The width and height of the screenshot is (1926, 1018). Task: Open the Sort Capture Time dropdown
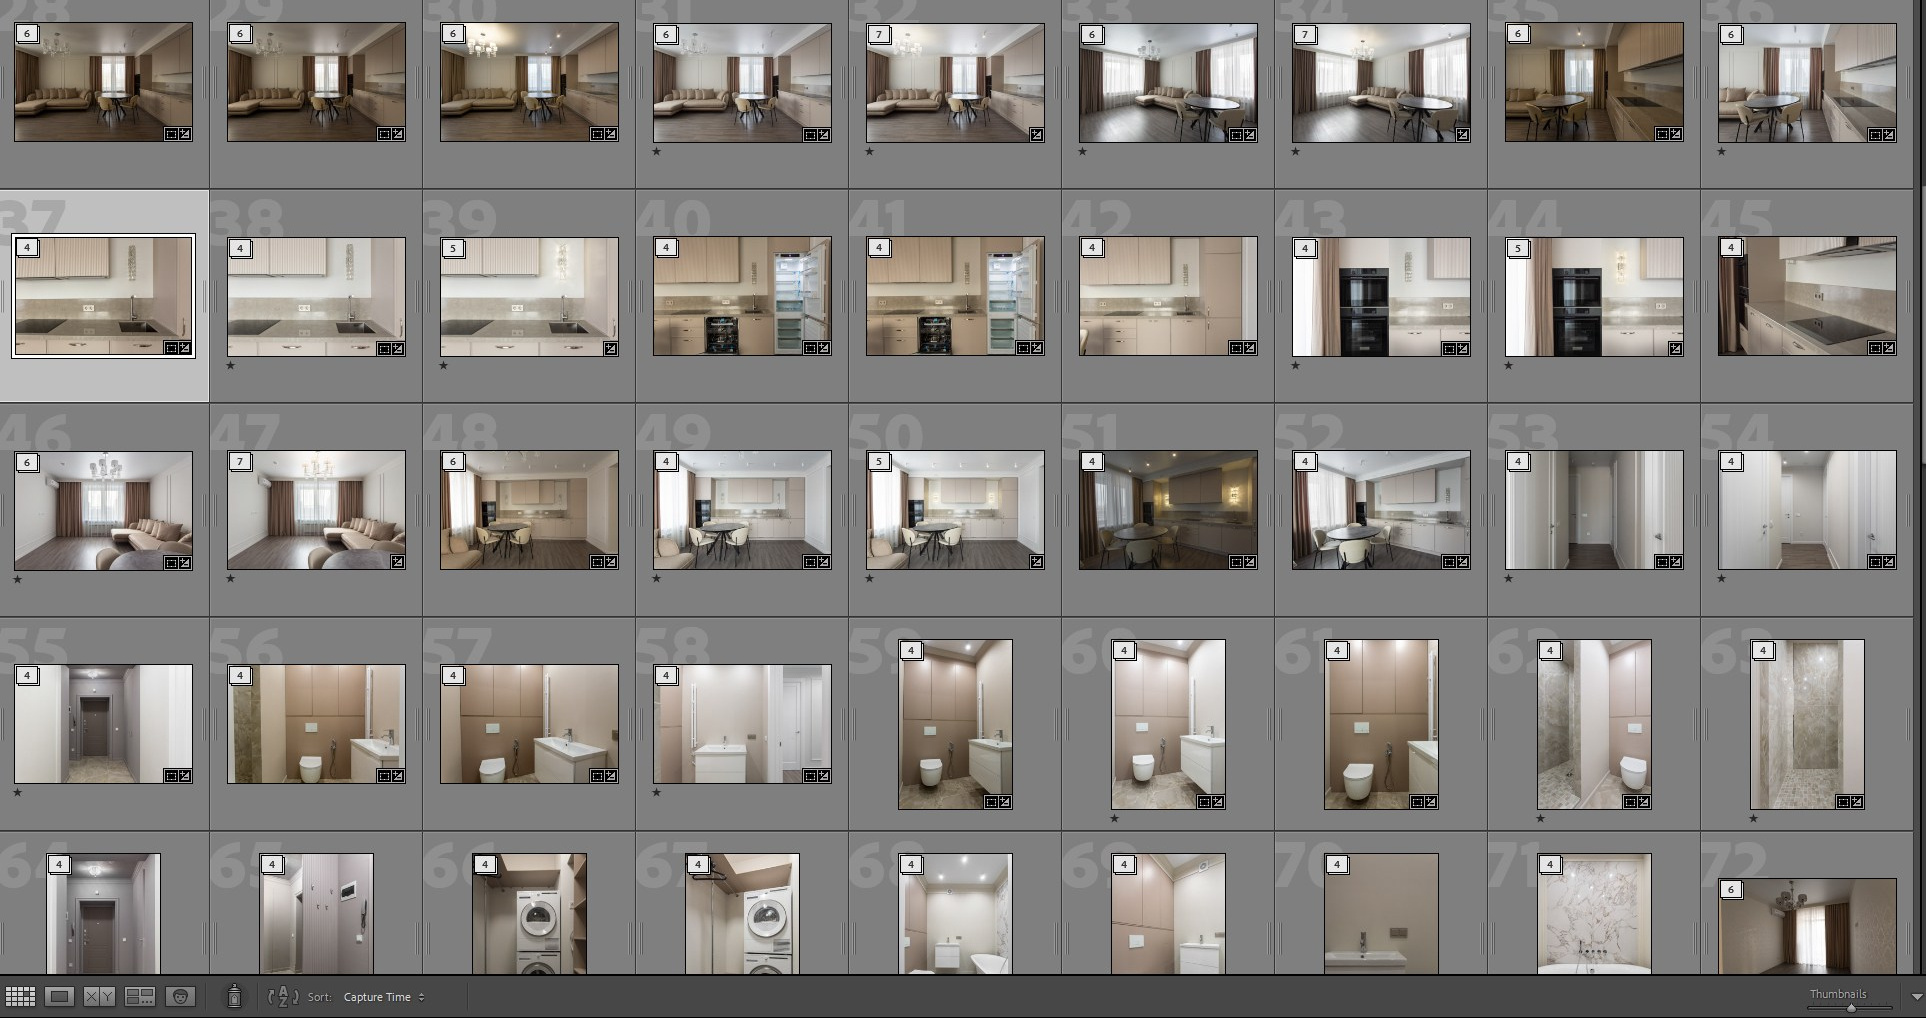pyautogui.click(x=383, y=997)
